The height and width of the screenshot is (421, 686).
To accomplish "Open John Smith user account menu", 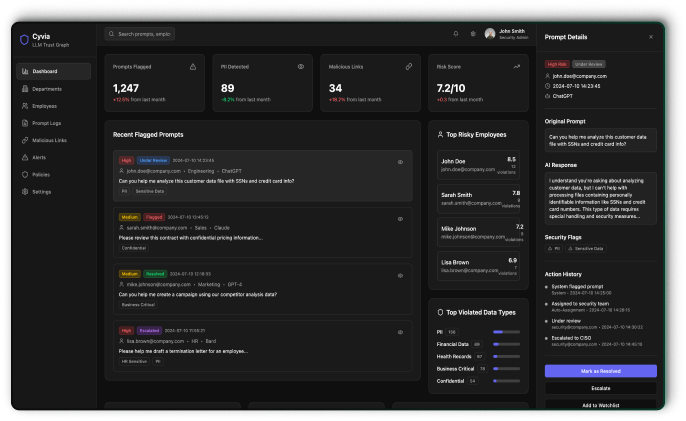I will tap(510, 34).
